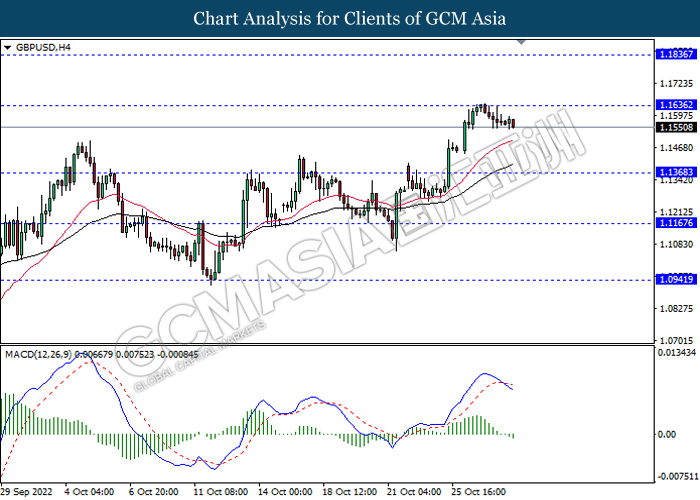
Task: Click the MACD -0.007511 scale value
Action: 676,476
